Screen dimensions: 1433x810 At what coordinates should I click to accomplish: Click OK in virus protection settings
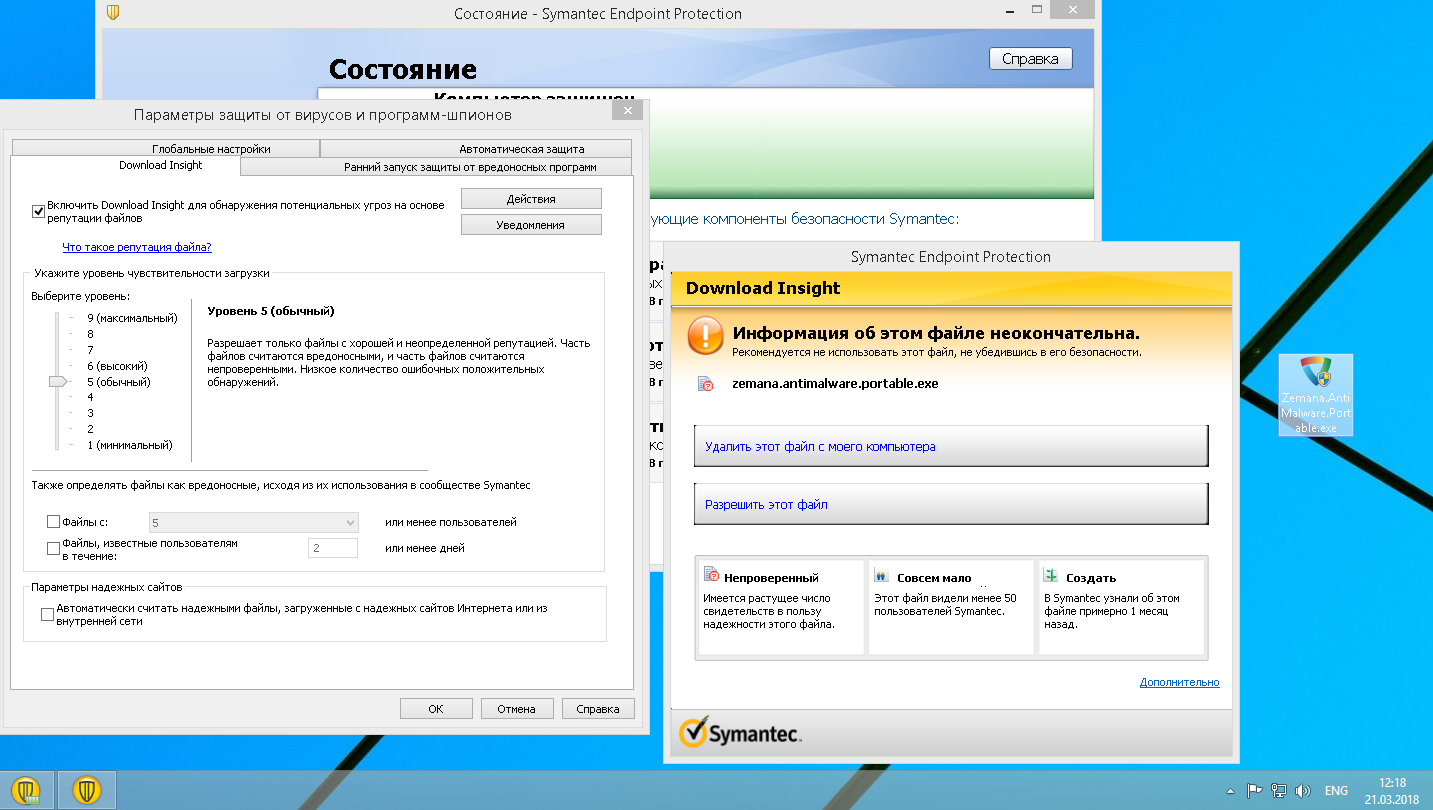pos(436,708)
